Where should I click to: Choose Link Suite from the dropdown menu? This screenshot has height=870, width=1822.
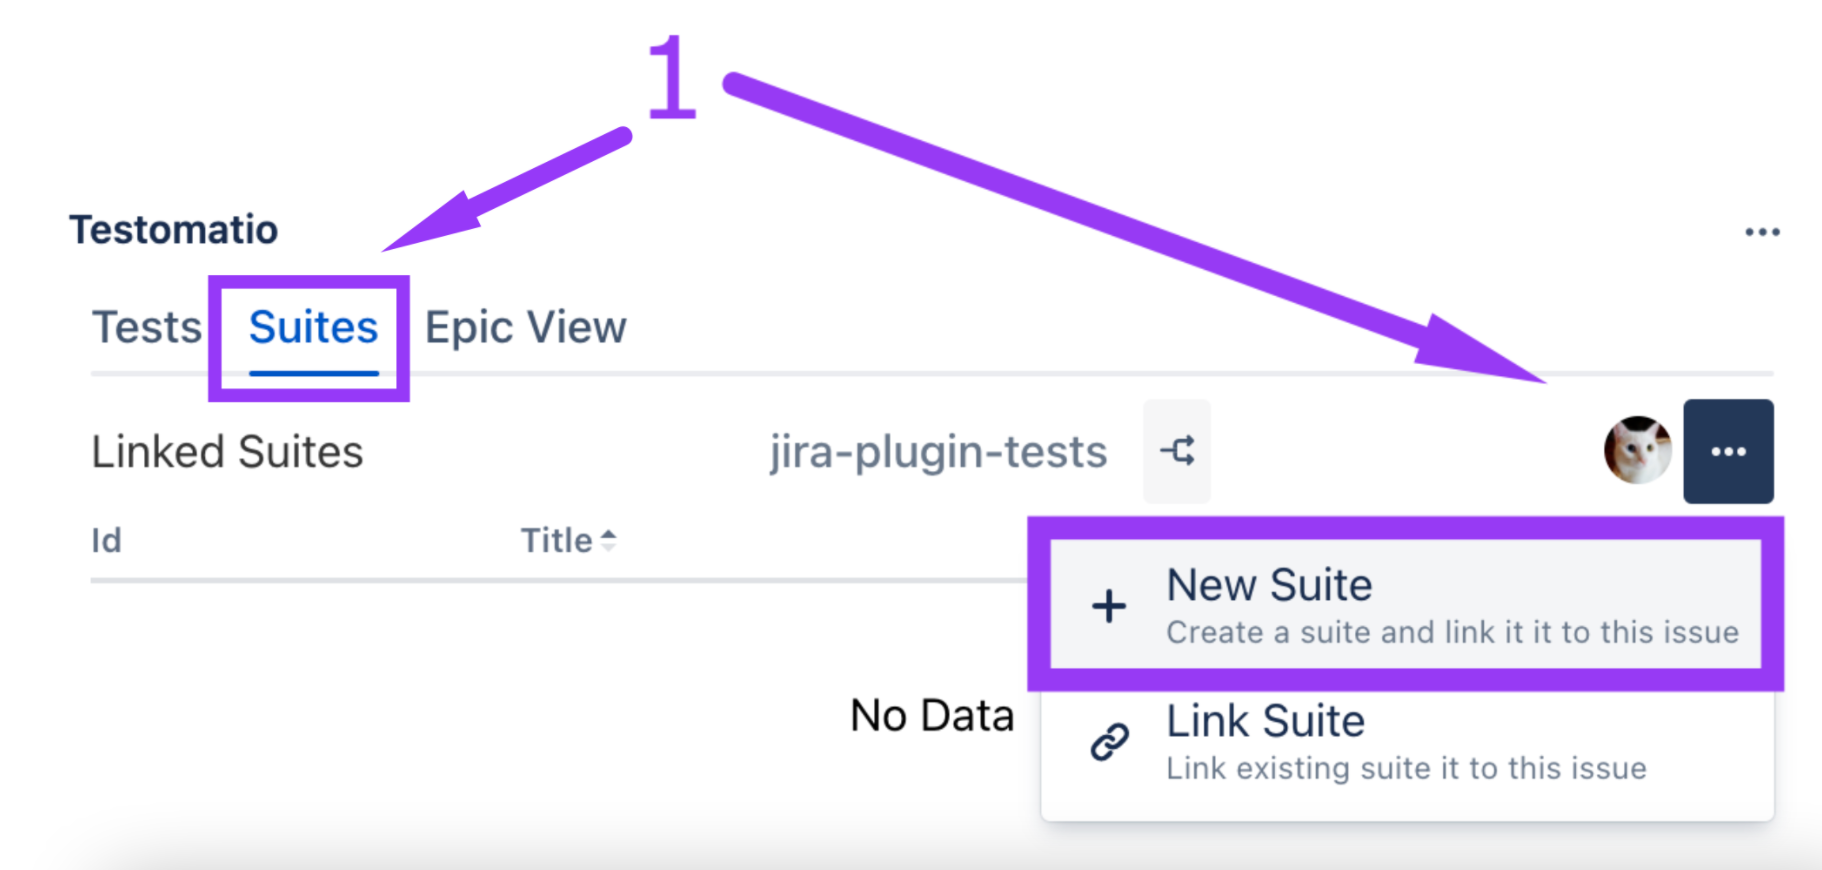1265,721
